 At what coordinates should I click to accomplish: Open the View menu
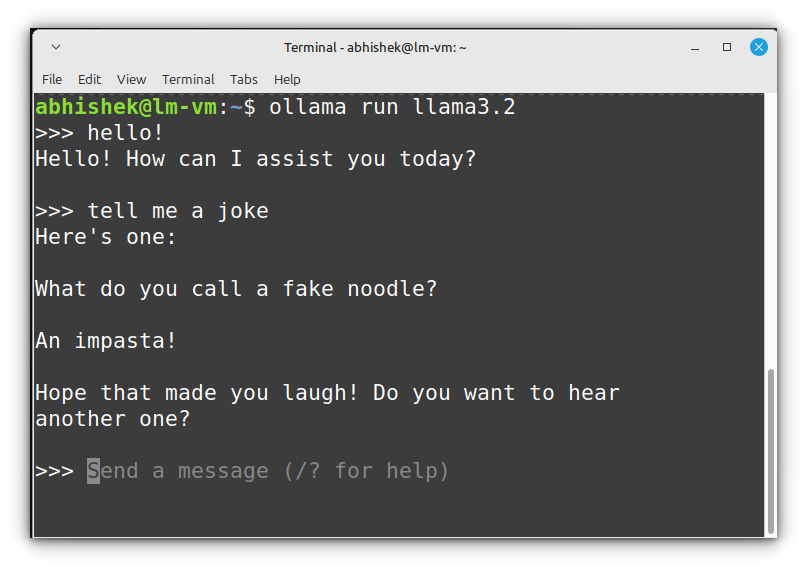pyautogui.click(x=131, y=79)
